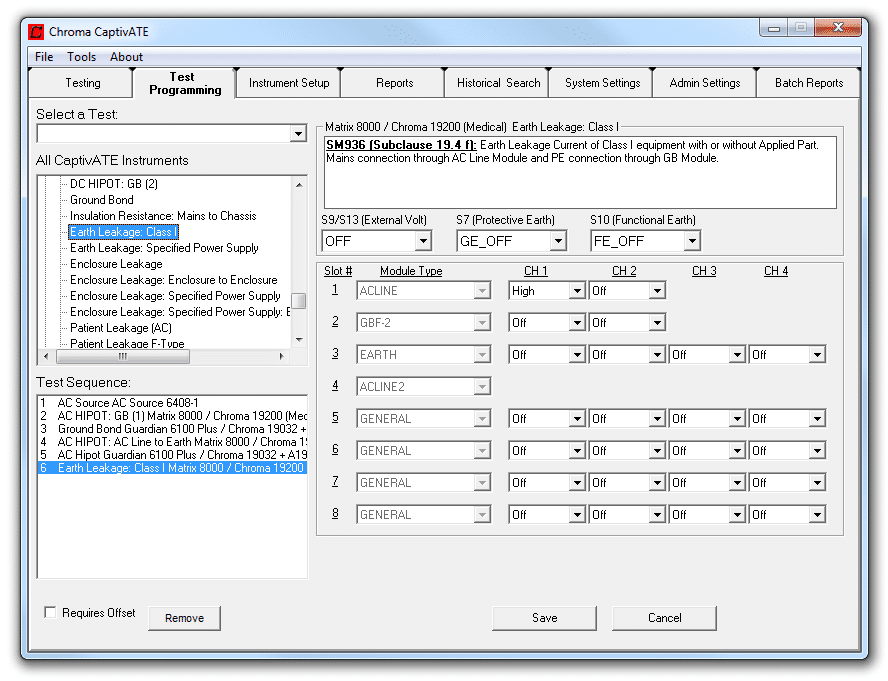Select Ground Bond instrument in the tree
This screenshot has width=888, height=681.
point(101,200)
